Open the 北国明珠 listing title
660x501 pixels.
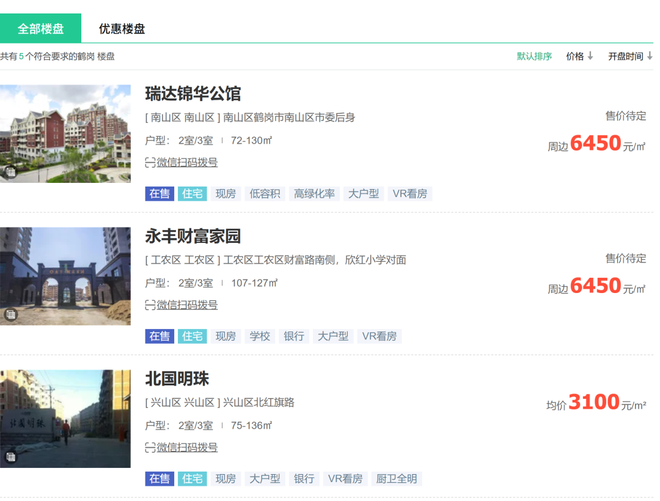[x=177, y=379]
